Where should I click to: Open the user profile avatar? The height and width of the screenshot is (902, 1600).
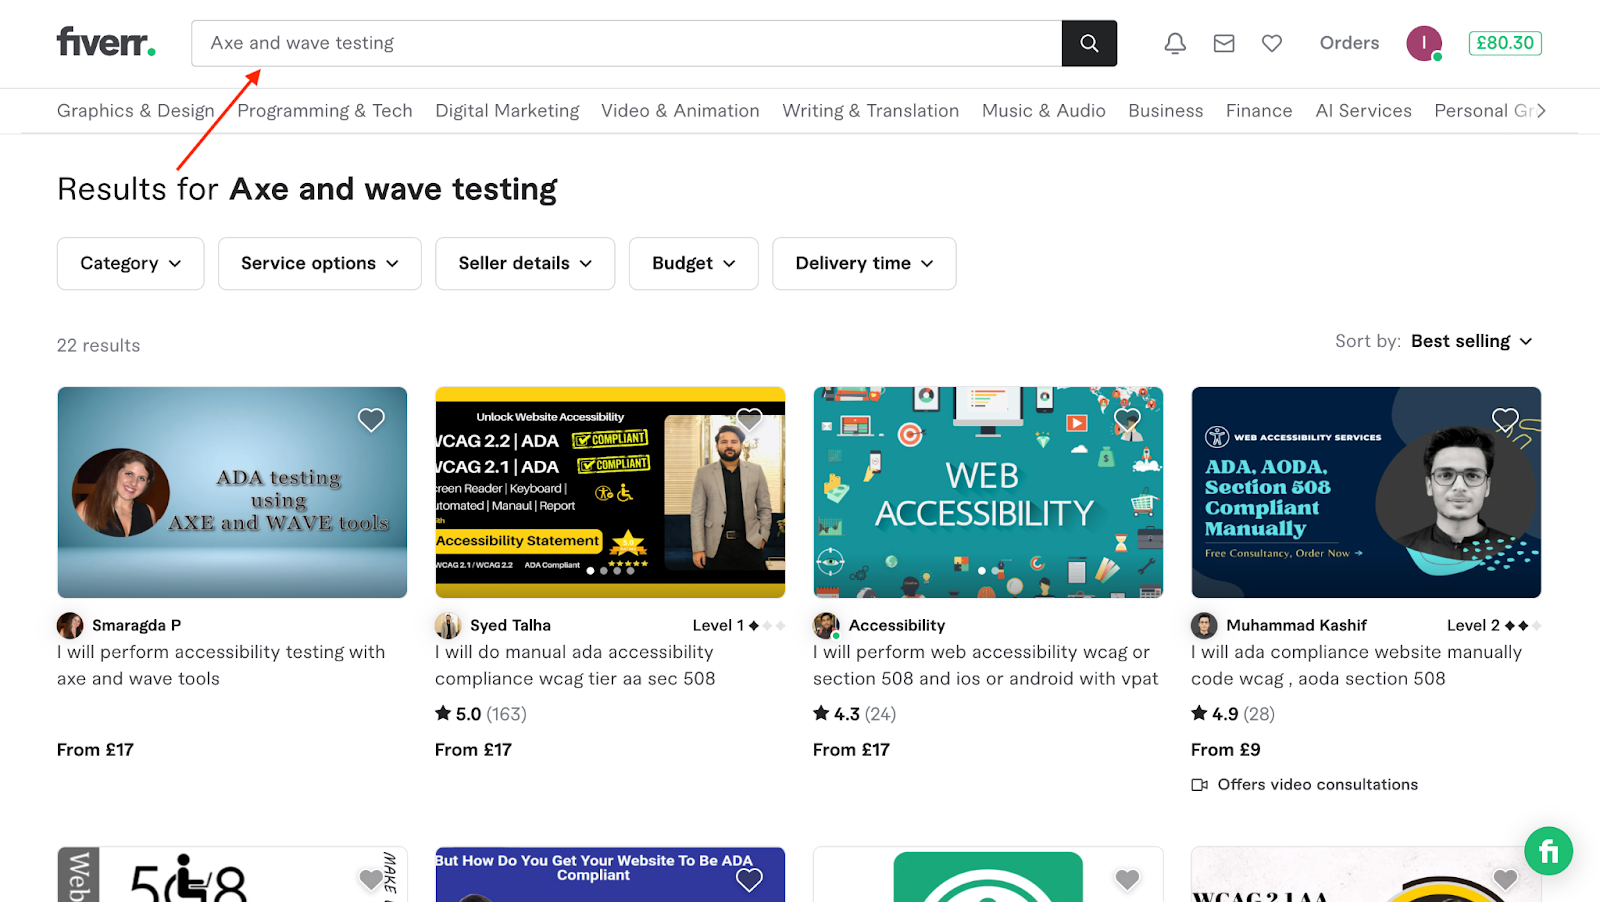1424,43
